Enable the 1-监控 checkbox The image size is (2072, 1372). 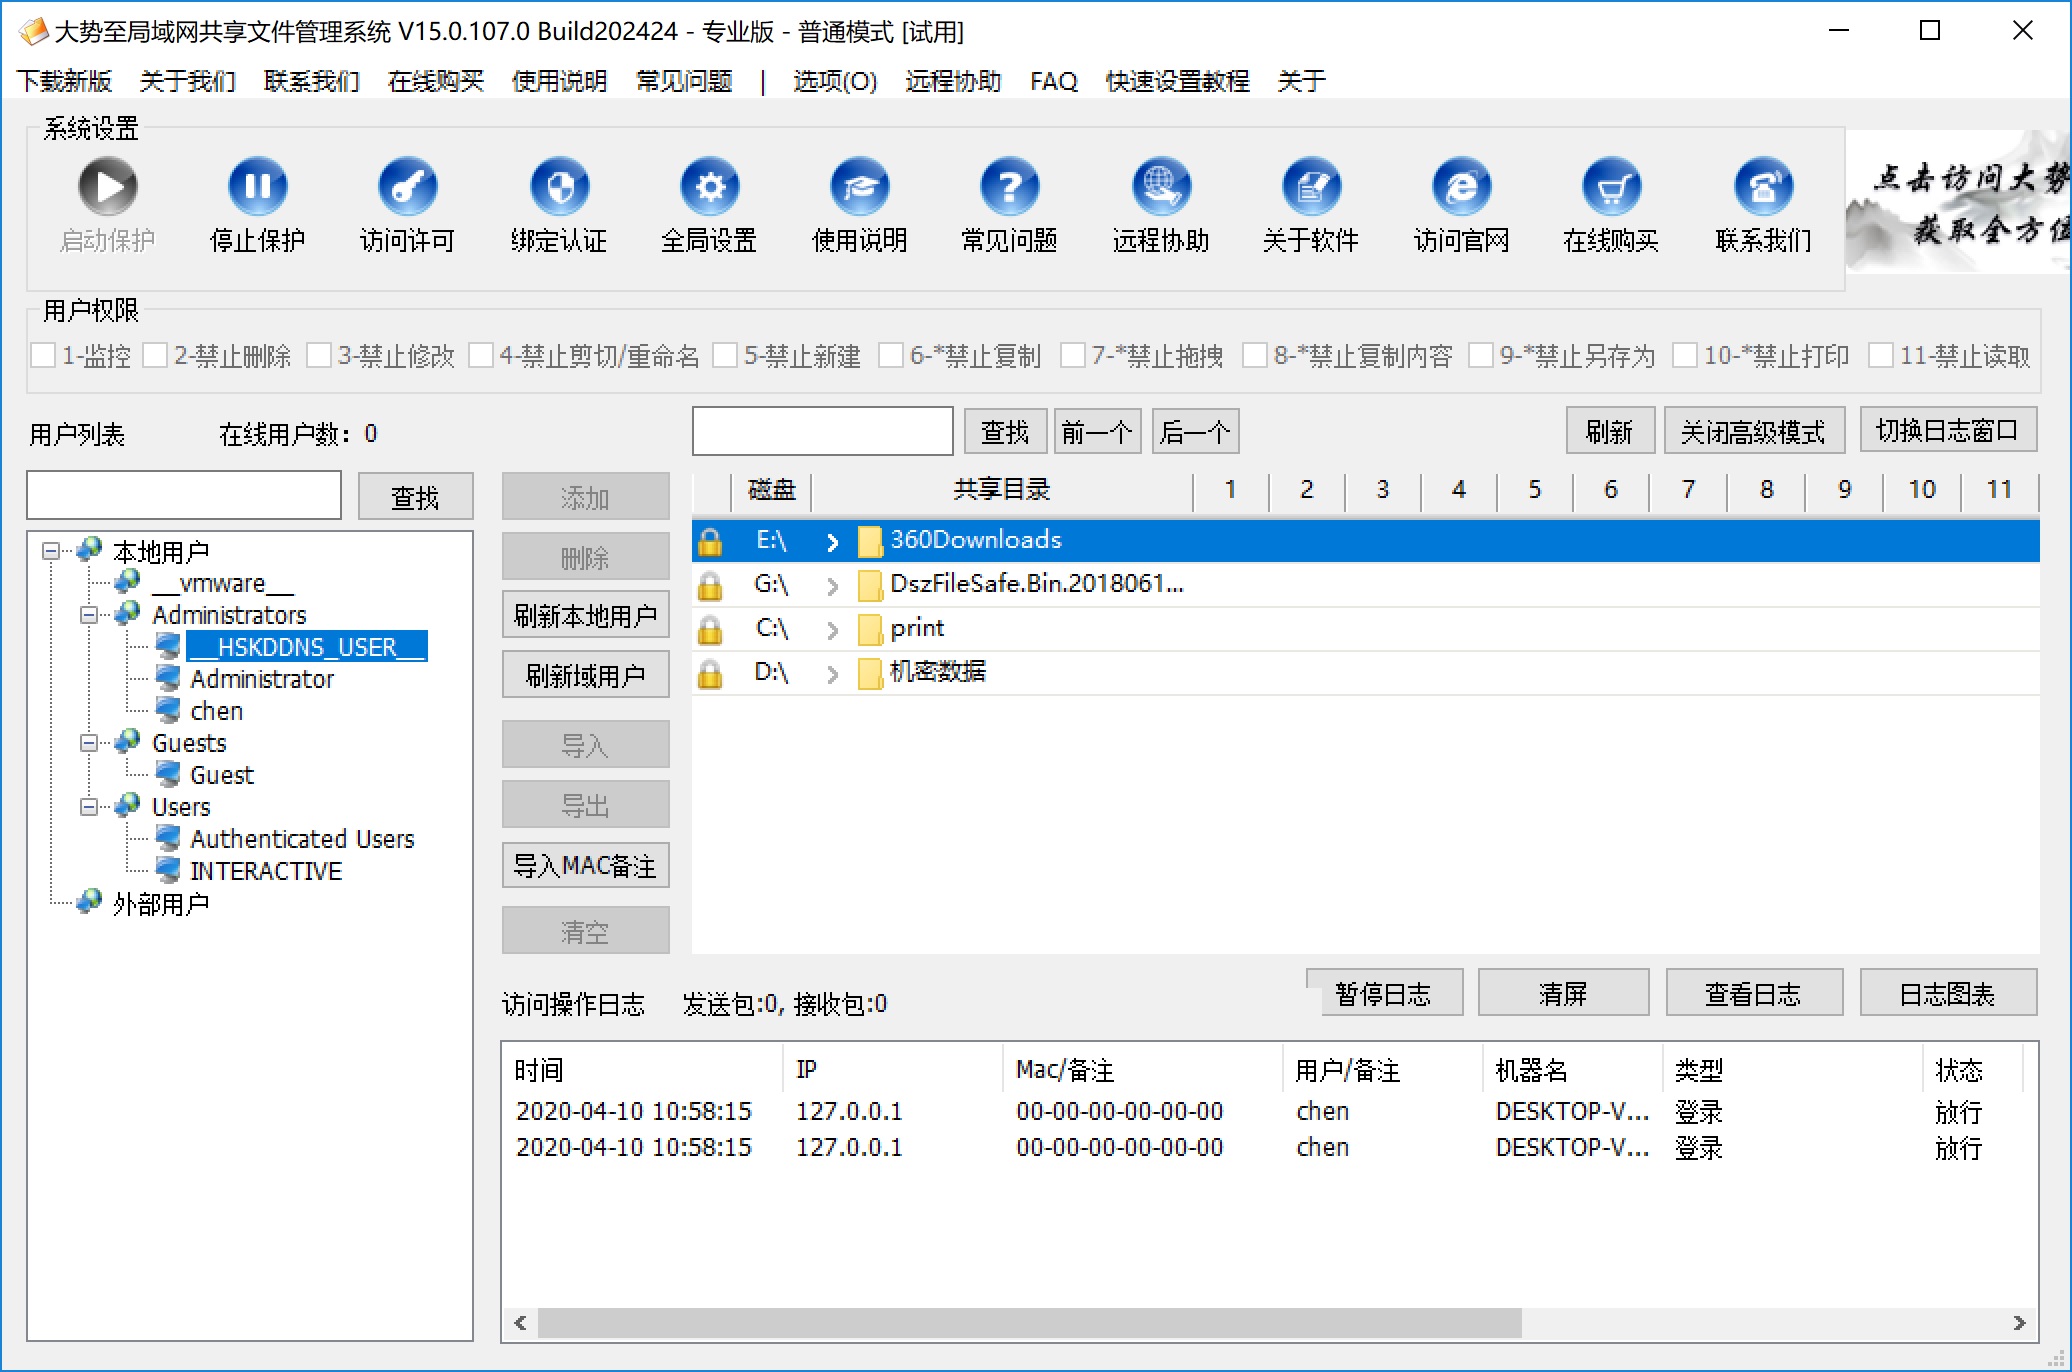(x=43, y=356)
